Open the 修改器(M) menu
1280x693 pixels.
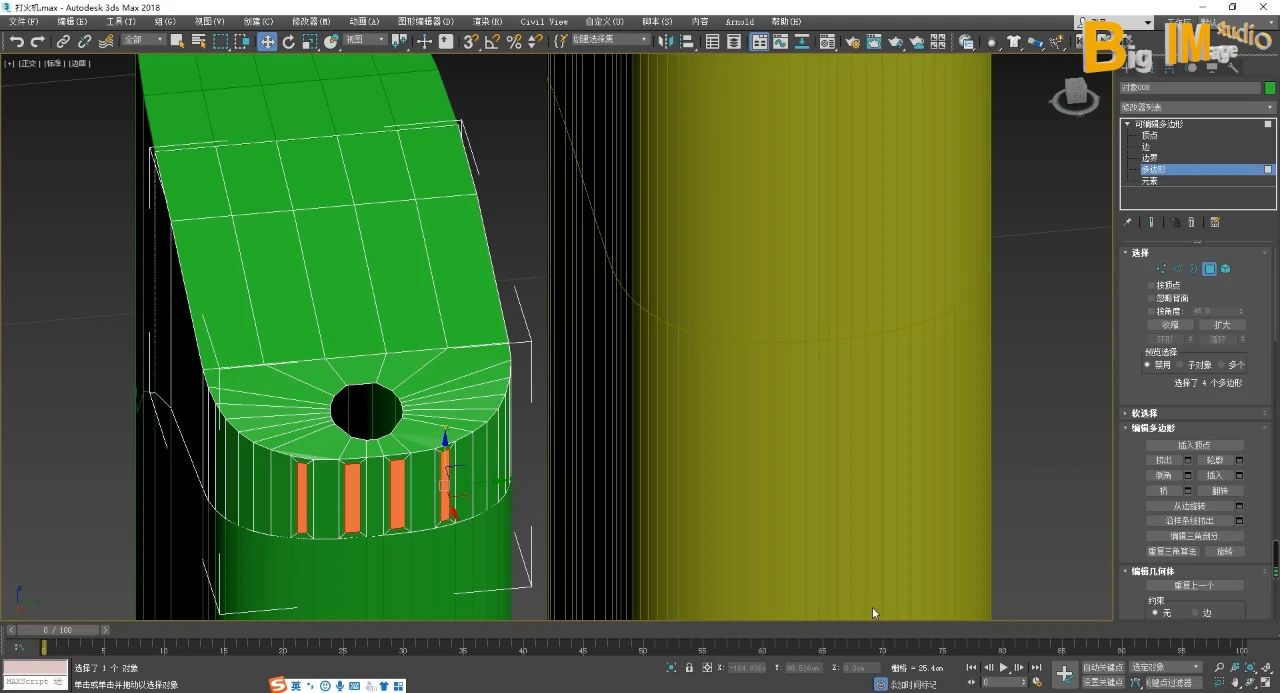[x=311, y=21]
